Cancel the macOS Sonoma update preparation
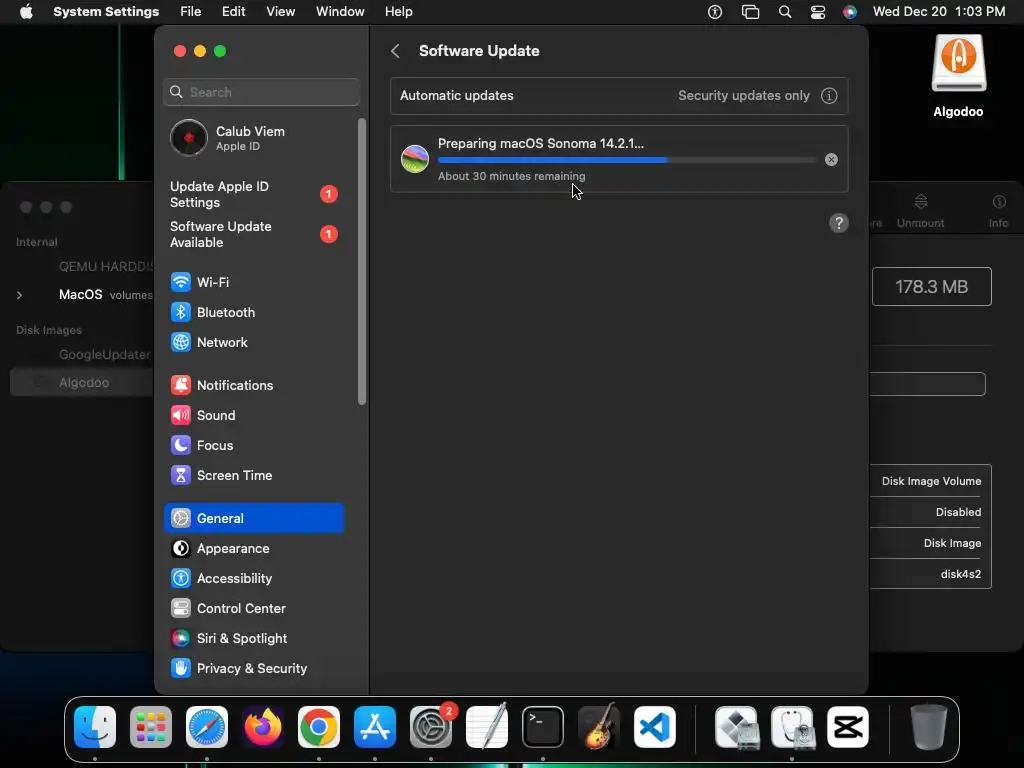Screen dimensions: 1024x768 click(x=831, y=159)
